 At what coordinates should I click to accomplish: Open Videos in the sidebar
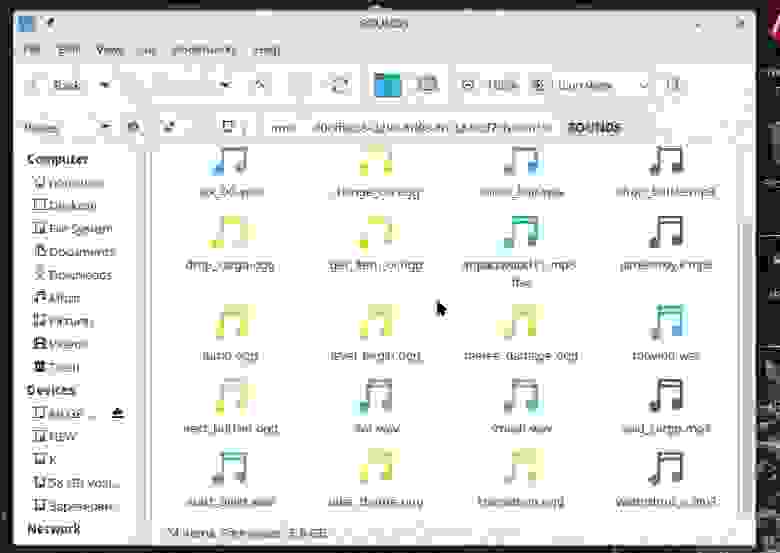pyautogui.click(x=61, y=344)
